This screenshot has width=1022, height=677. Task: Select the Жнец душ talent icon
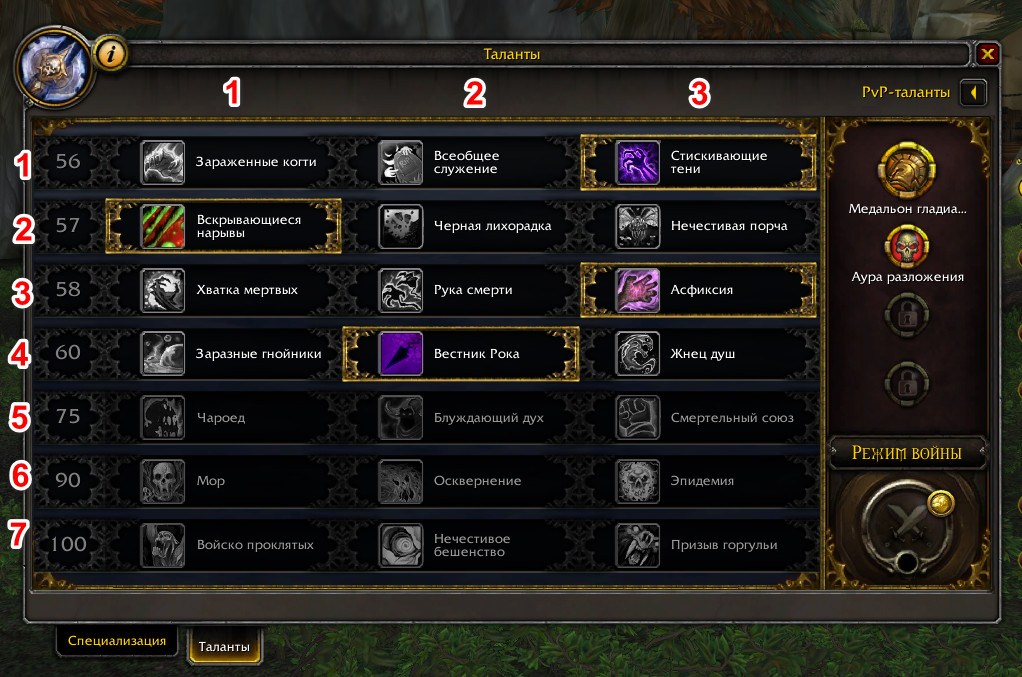(637, 354)
